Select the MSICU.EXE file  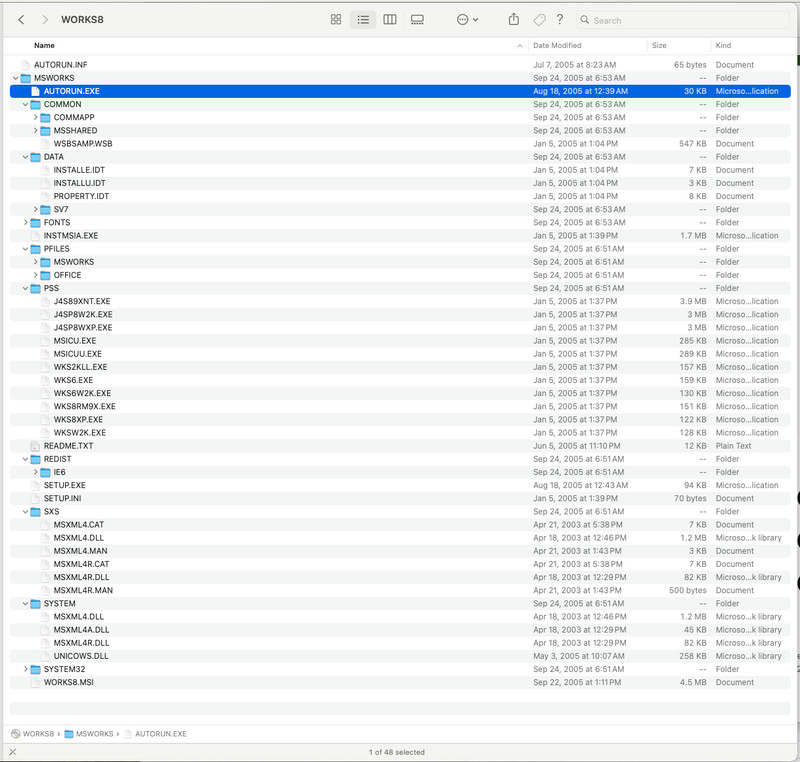click(x=400, y=341)
